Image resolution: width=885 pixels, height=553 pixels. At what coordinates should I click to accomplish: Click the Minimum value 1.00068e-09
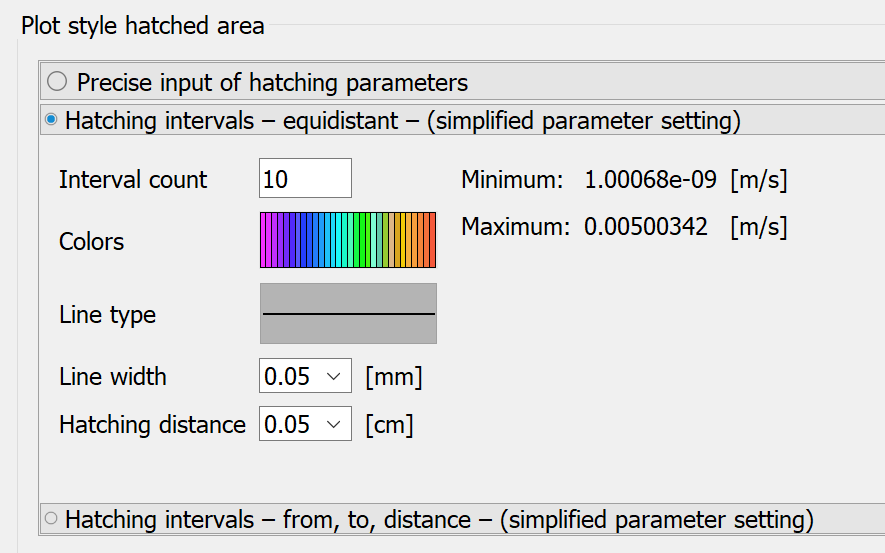(650, 181)
